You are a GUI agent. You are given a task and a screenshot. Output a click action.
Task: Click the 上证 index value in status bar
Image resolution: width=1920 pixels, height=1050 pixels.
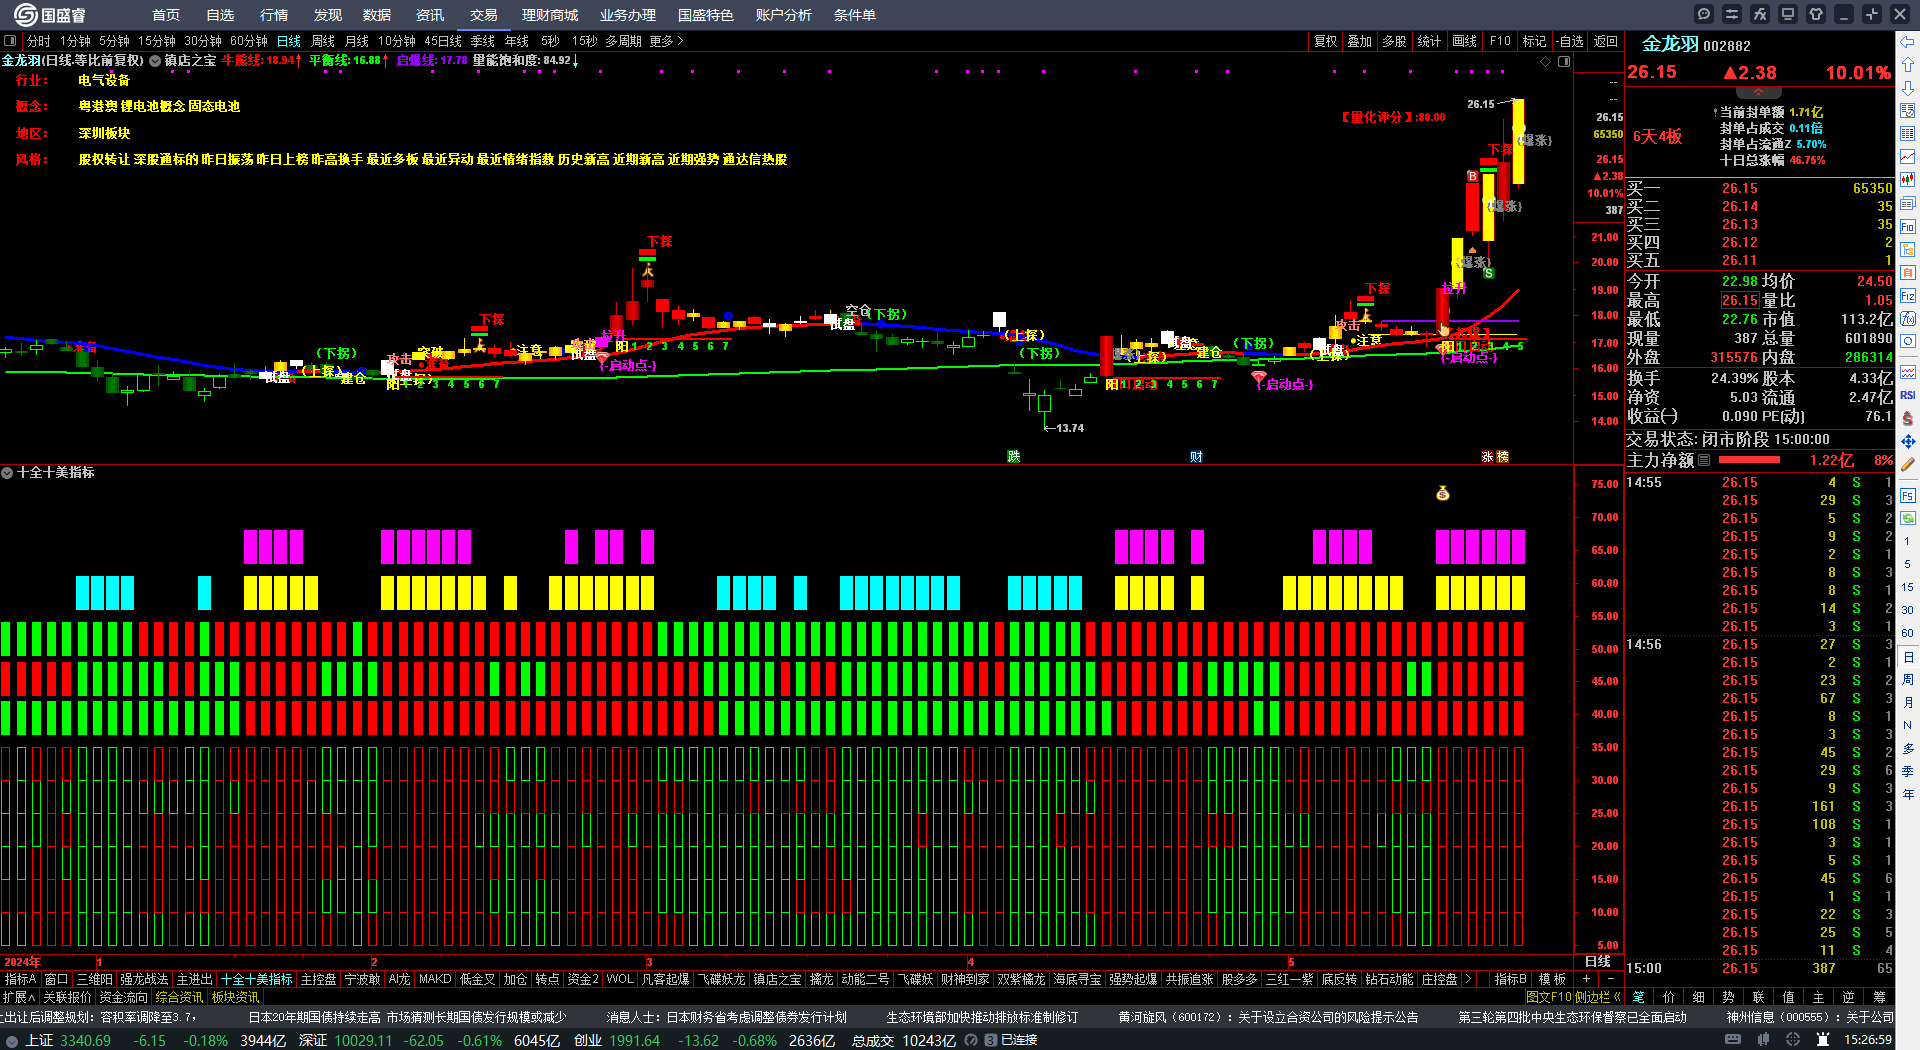click(85, 1040)
